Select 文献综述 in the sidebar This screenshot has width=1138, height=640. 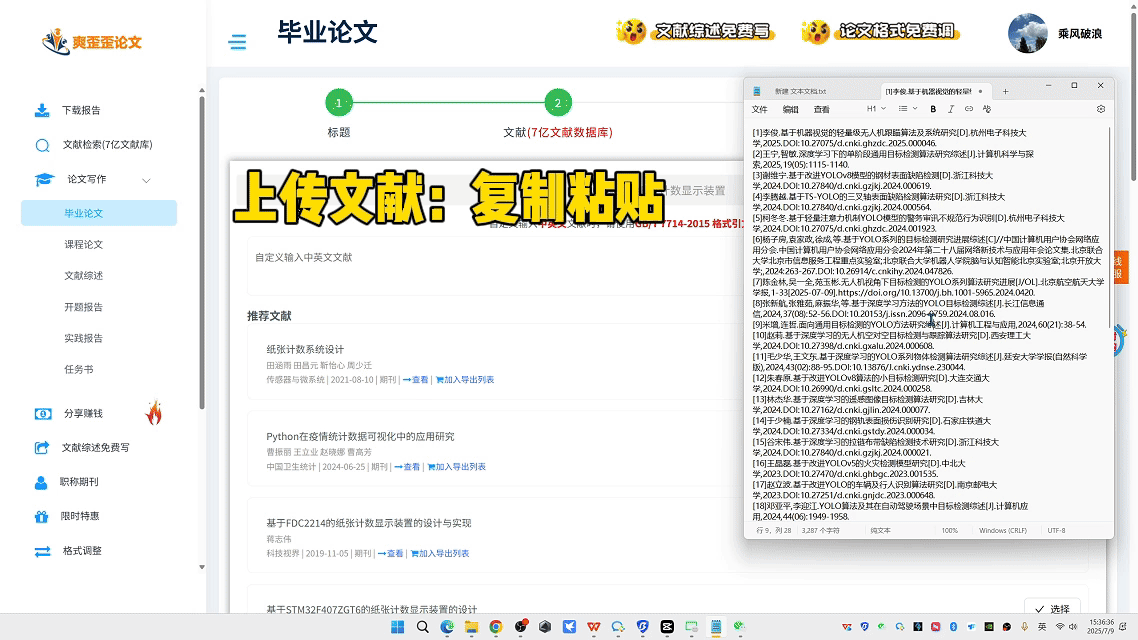point(84,275)
